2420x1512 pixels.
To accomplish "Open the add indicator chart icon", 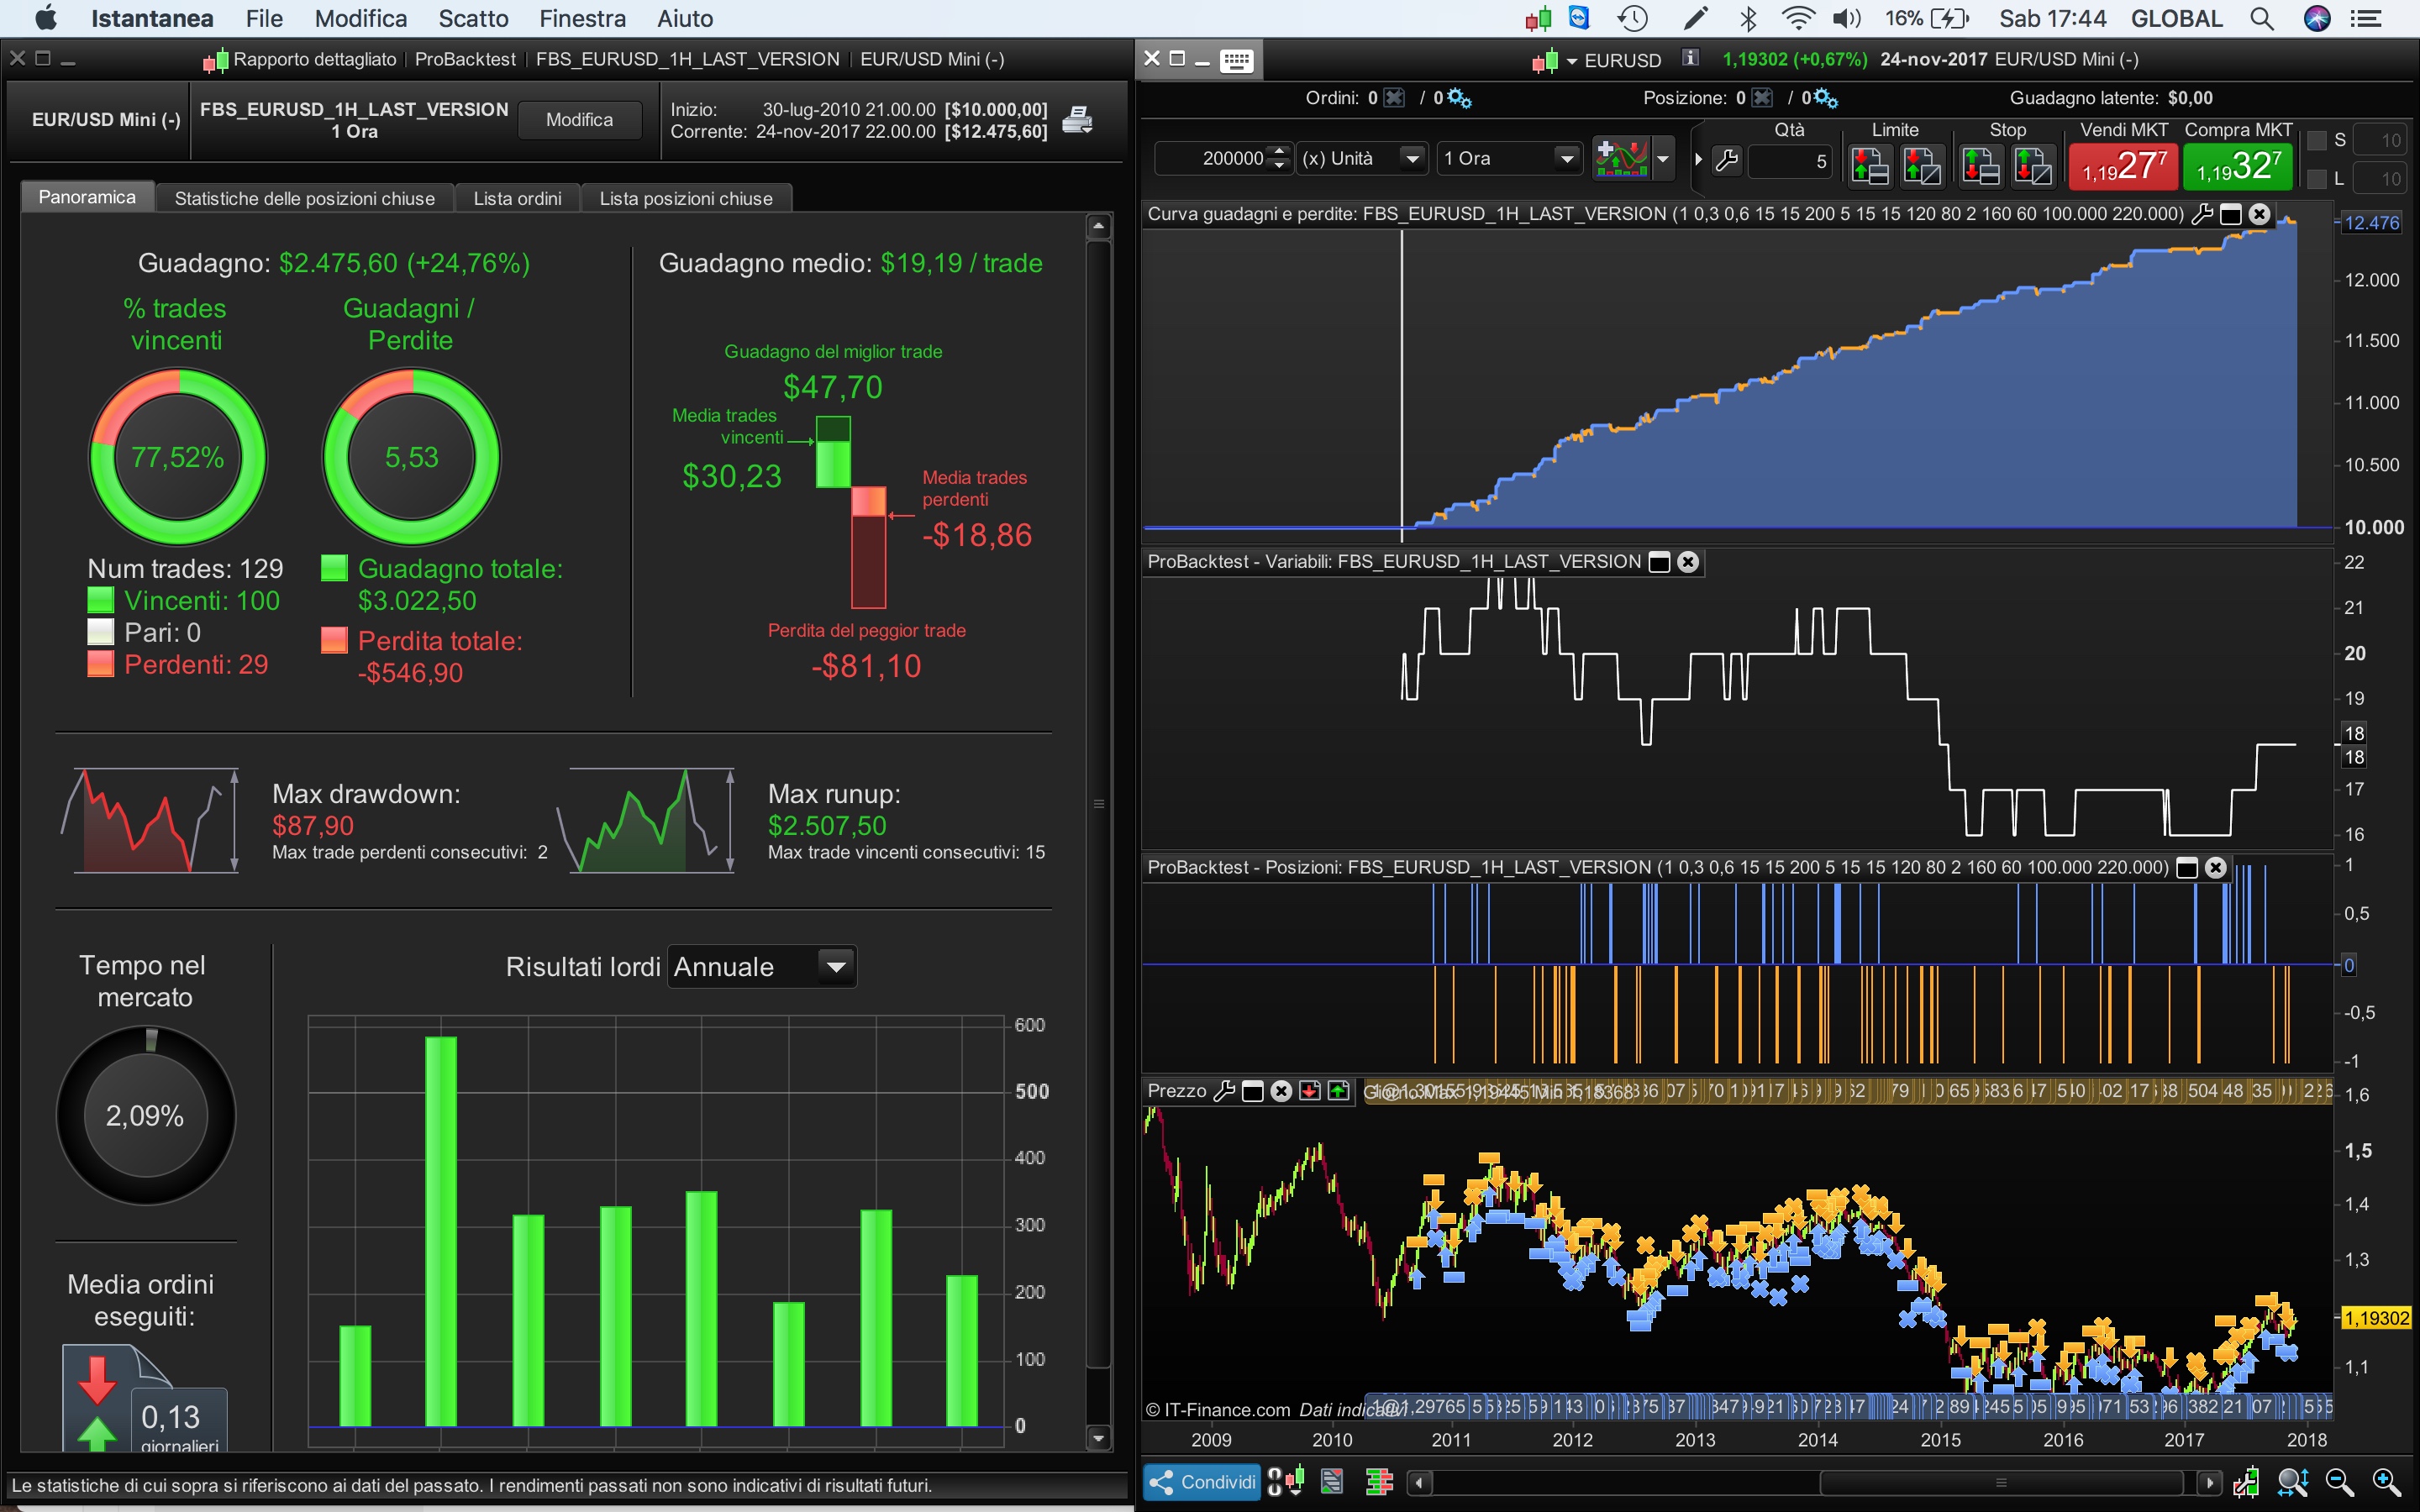I will 1621,158.
